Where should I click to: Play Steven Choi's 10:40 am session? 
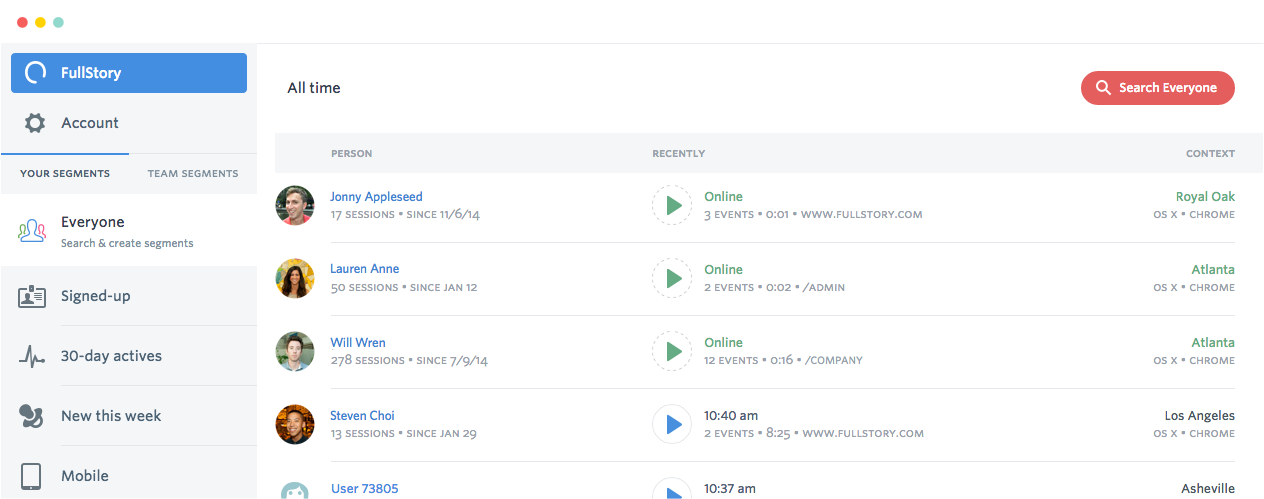point(672,424)
